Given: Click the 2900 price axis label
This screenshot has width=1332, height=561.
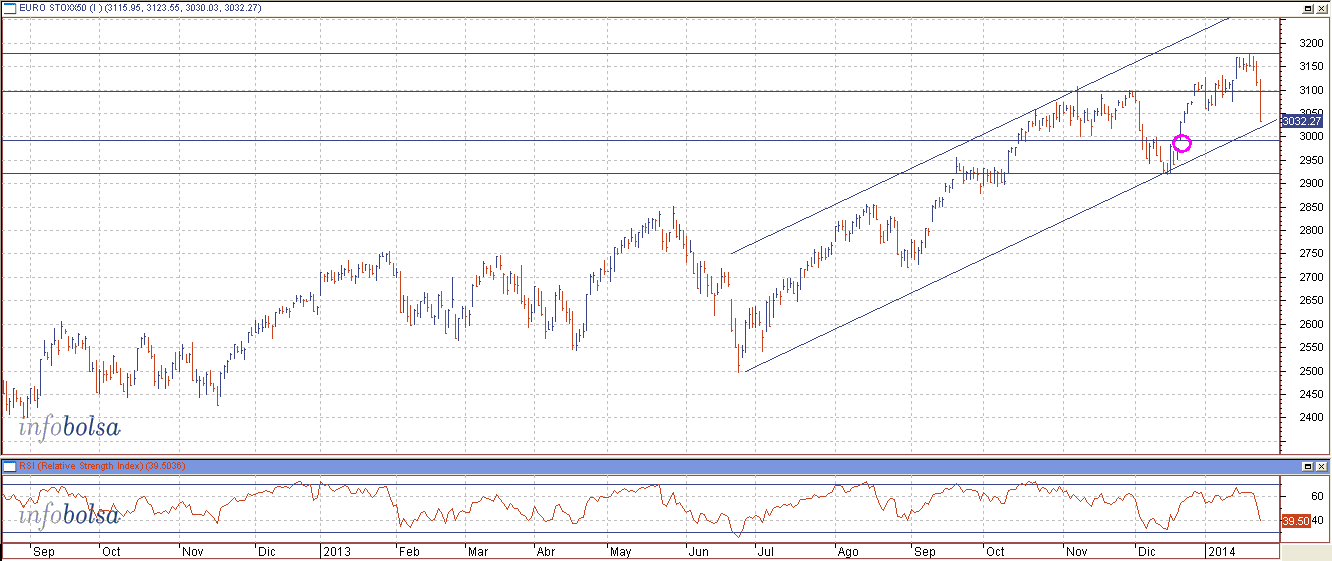Looking at the screenshot, I should pyautogui.click(x=1309, y=185).
